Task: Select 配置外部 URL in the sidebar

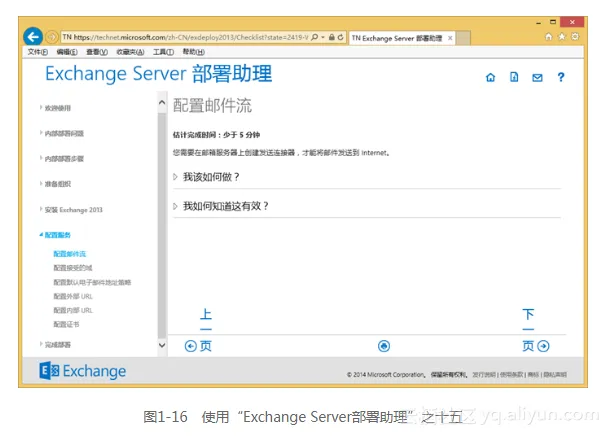Action: point(73,296)
